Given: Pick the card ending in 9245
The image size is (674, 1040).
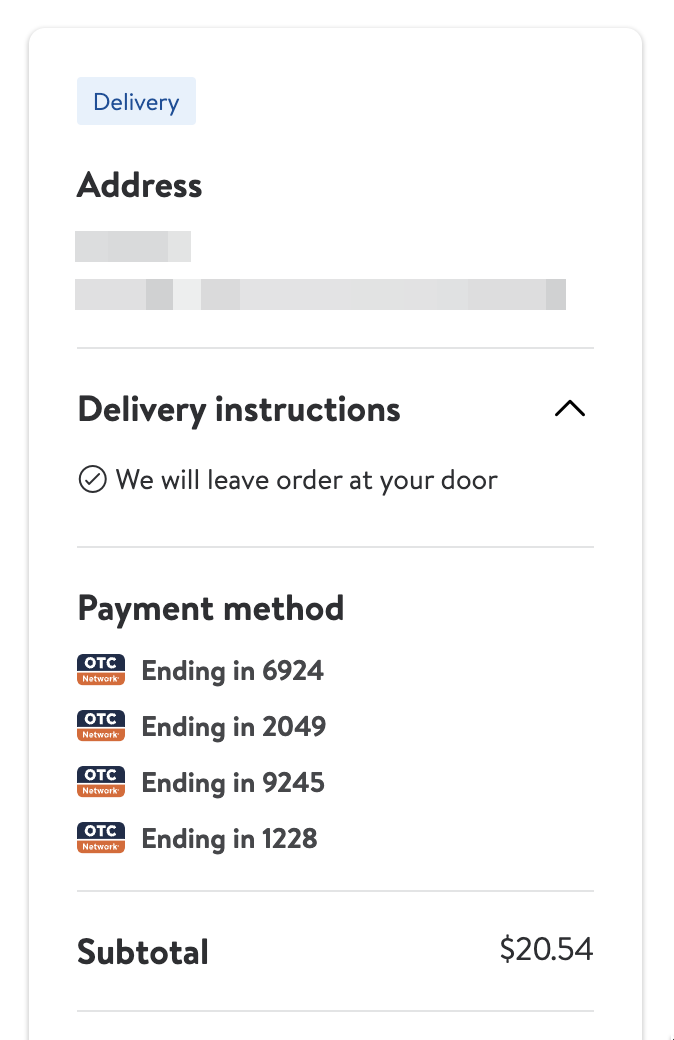Looking at the screenshot, I should [233, 782].
